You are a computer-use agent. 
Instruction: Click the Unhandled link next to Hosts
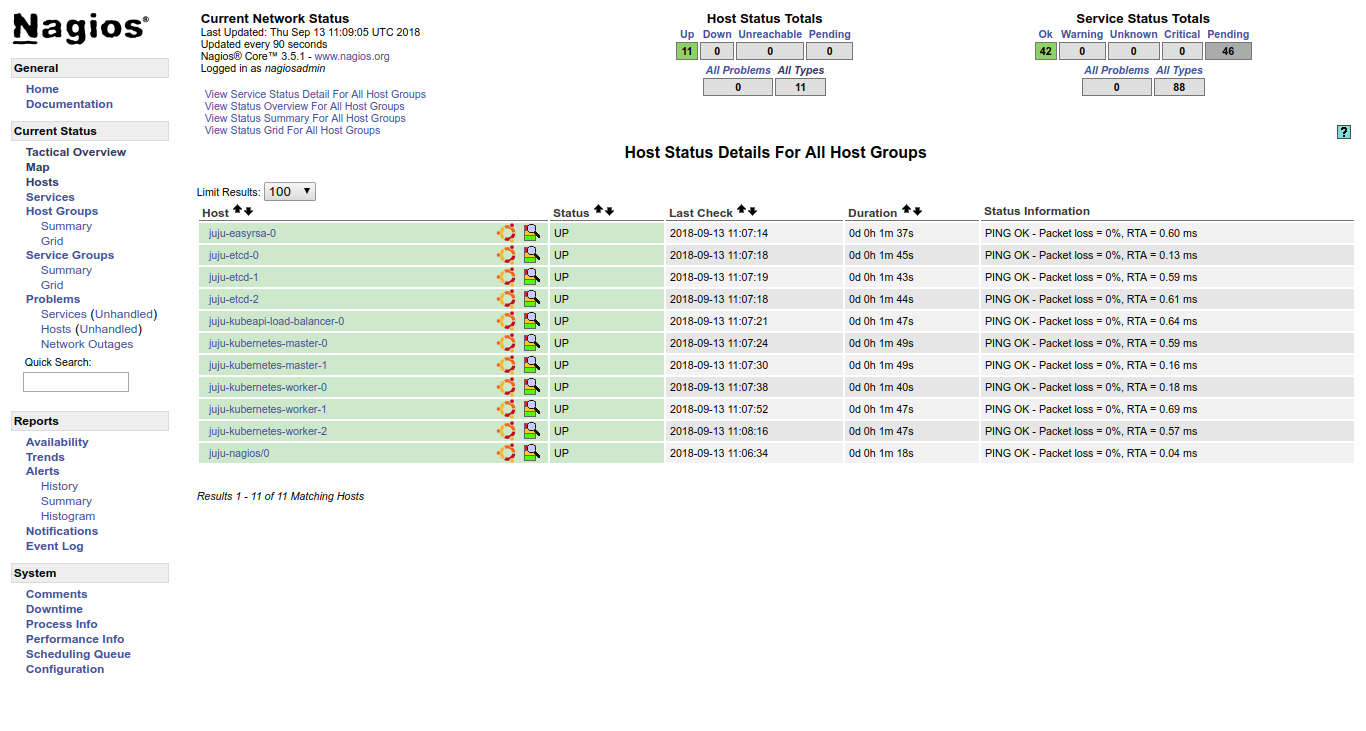tap(108, 329)
